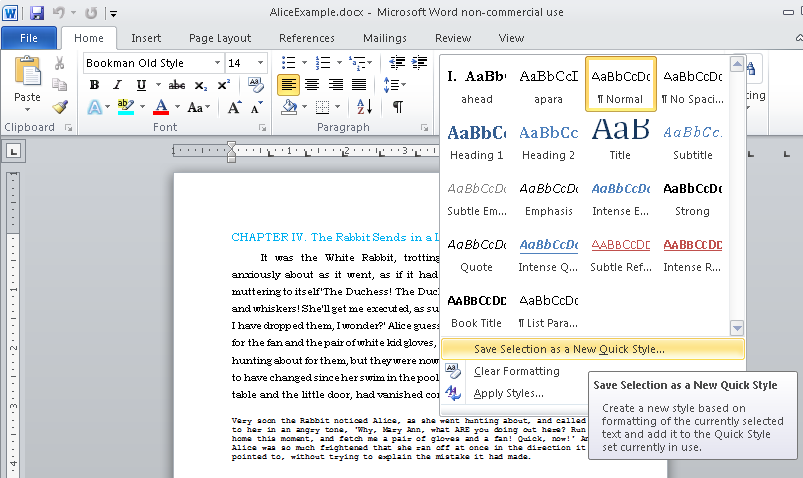The width and height of the screenshot is (803, 478).
Task: Apply the text highlight color
Action: pyautogui.click(x=125, y=107)
